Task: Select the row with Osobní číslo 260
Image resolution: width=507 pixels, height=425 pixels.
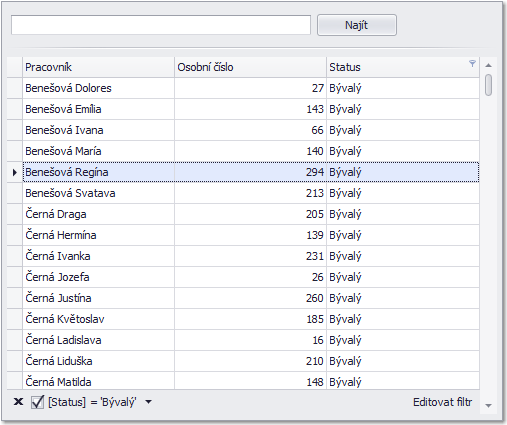Action: pos(251,298)
